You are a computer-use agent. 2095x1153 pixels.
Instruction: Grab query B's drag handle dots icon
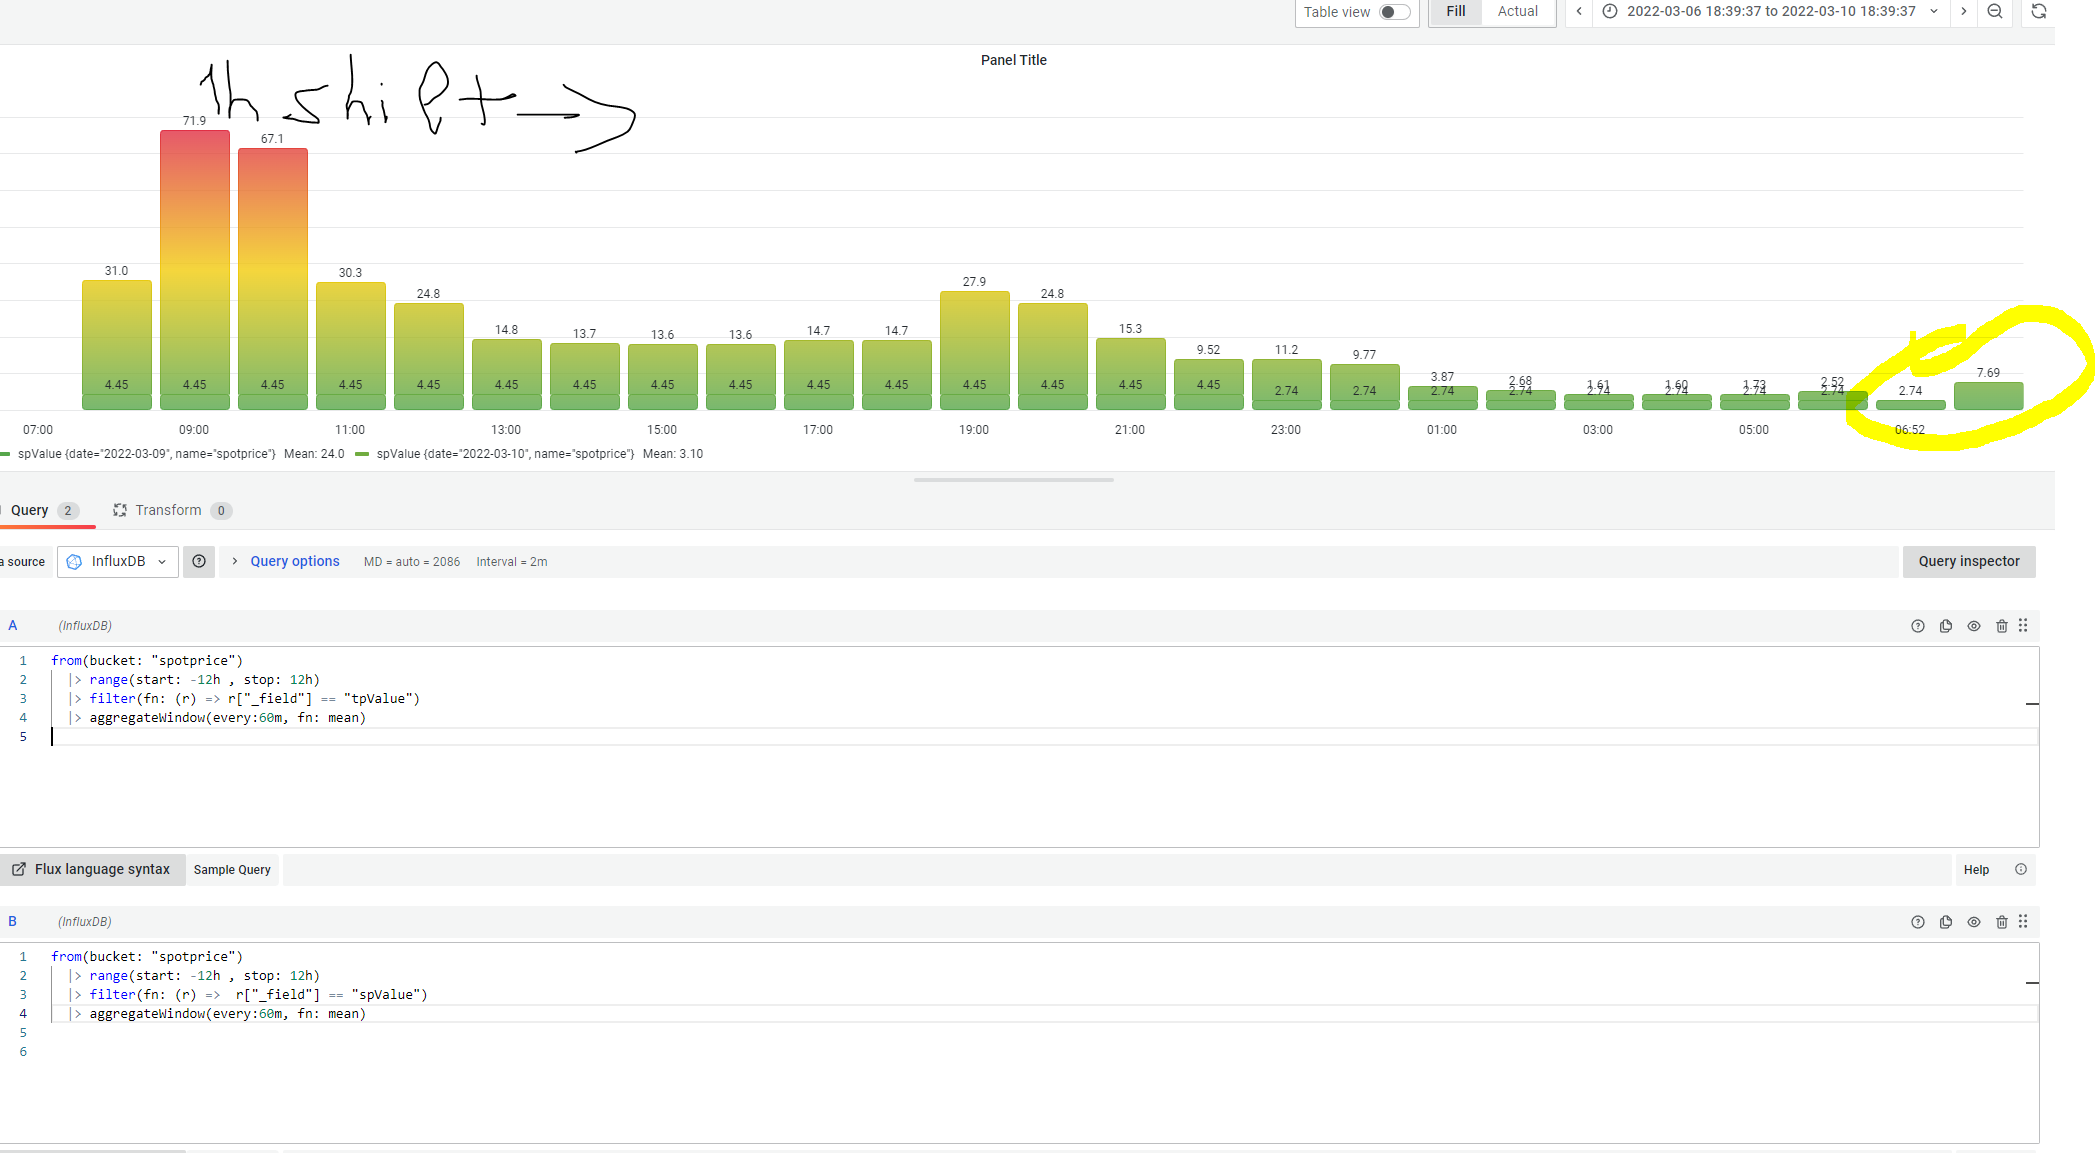point(2023,921)
